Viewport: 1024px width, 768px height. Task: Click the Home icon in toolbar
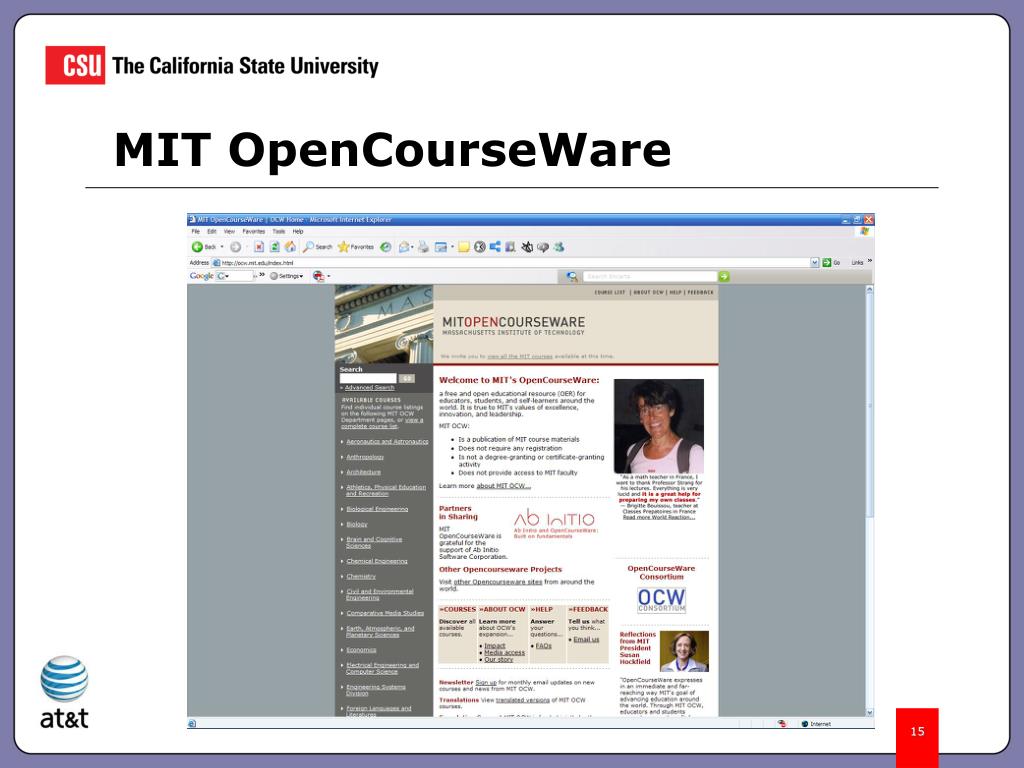[290, 247]
